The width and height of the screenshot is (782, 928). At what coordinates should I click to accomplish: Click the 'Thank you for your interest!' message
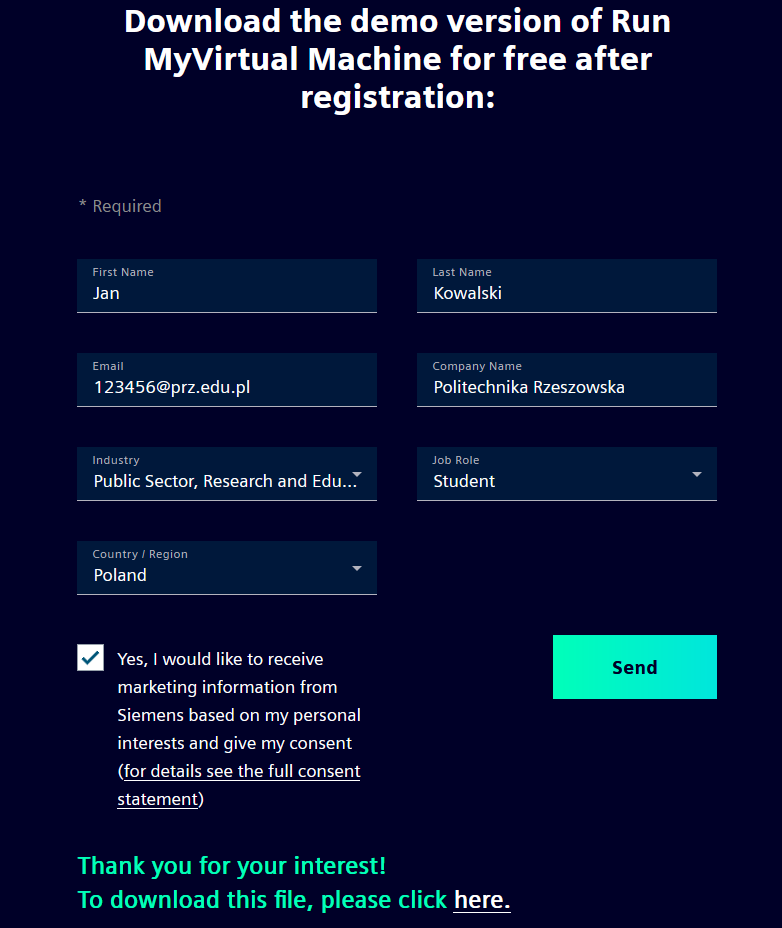[232, 865]
